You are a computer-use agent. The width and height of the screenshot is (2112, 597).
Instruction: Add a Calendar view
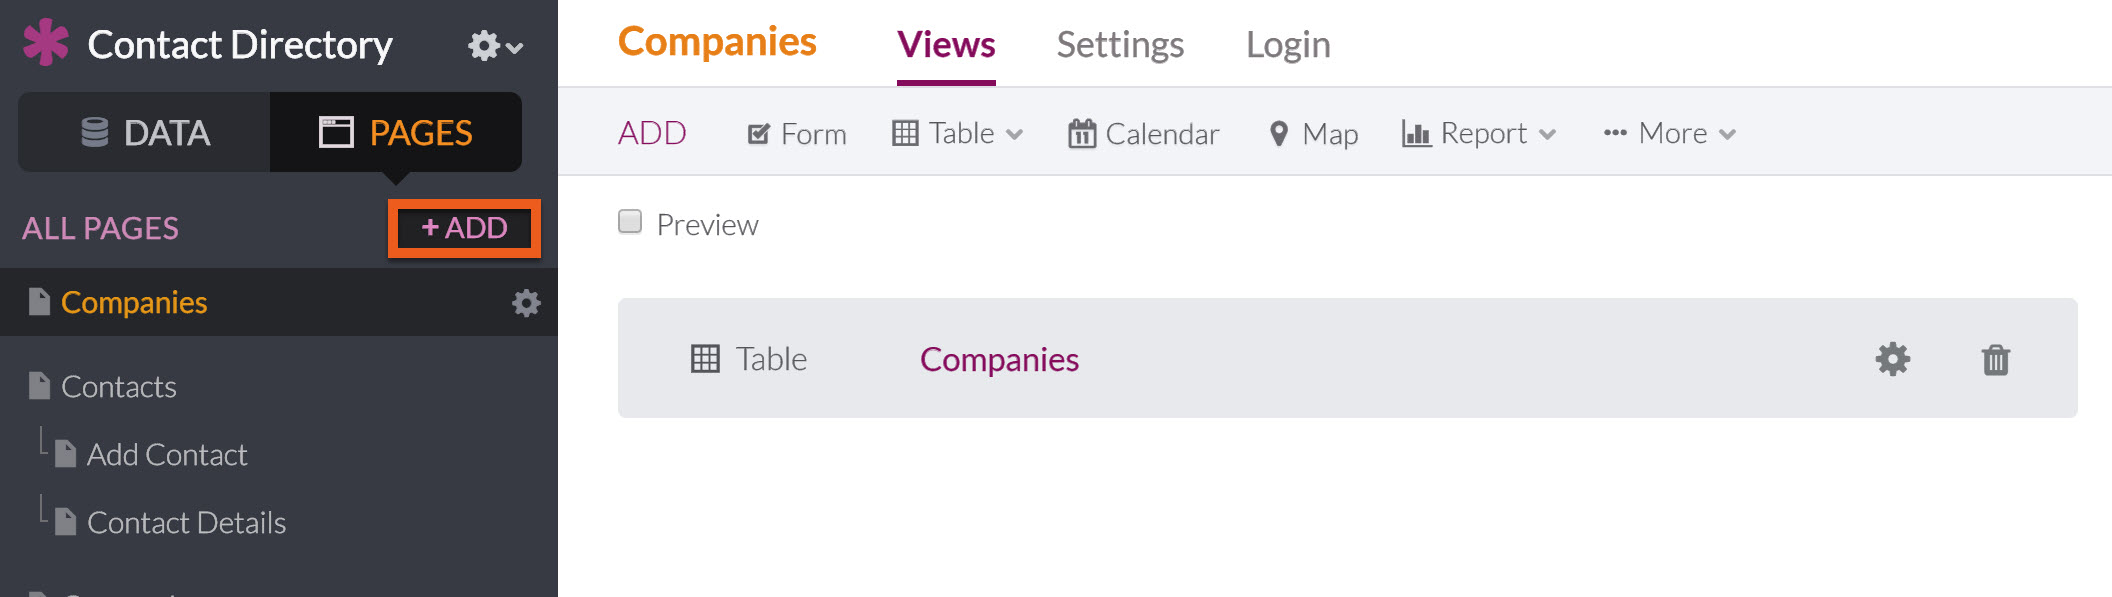(1143, 133)
